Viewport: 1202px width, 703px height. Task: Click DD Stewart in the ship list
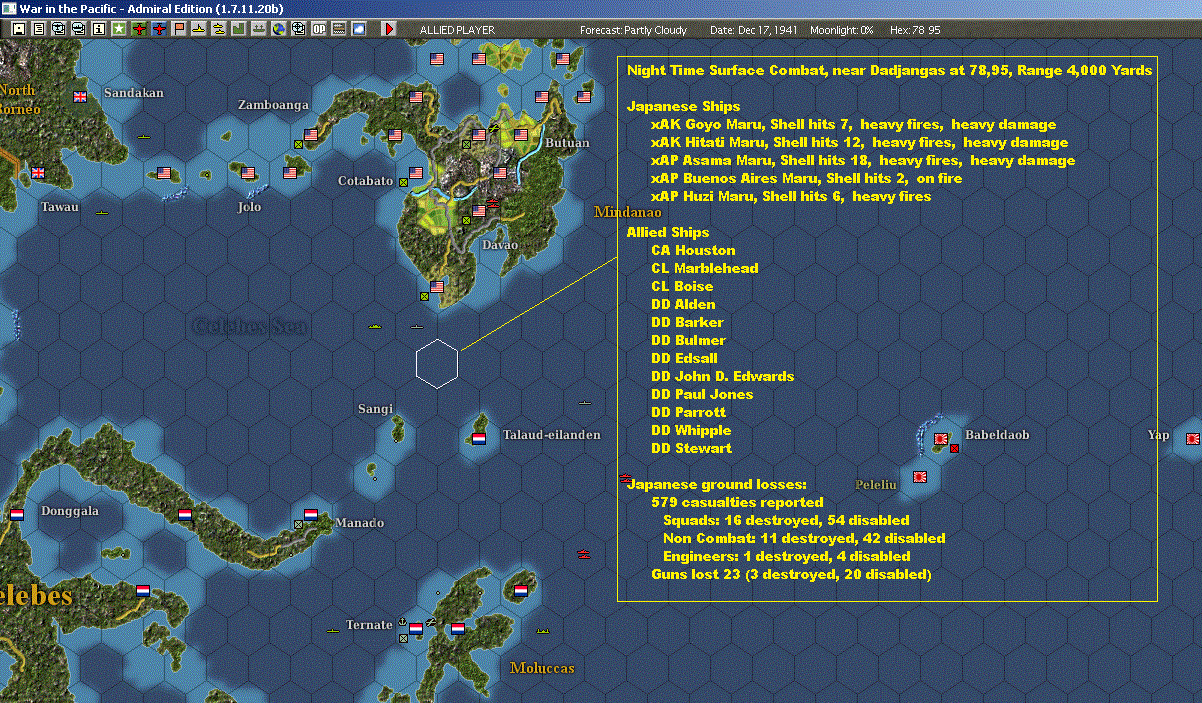691,449
